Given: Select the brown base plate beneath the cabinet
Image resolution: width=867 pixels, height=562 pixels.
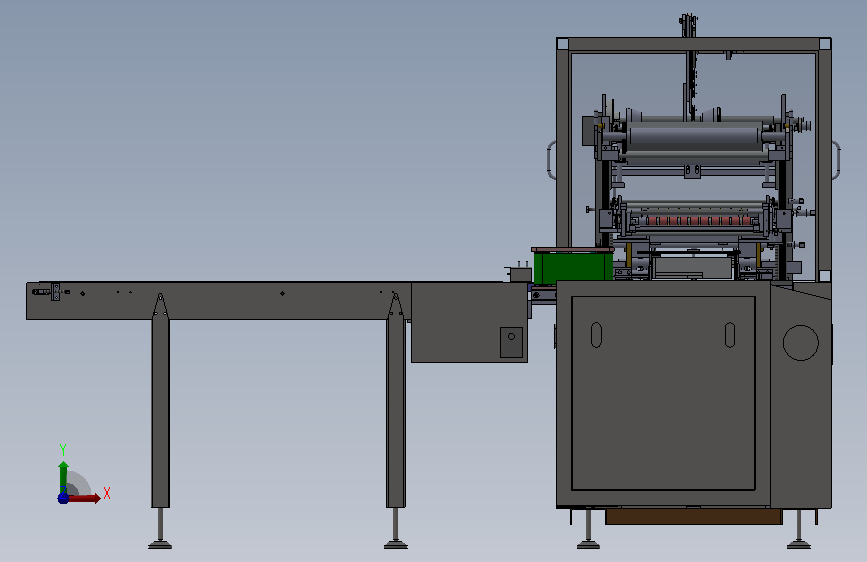Looking at the screenshot, I should [x=693, y=517].
